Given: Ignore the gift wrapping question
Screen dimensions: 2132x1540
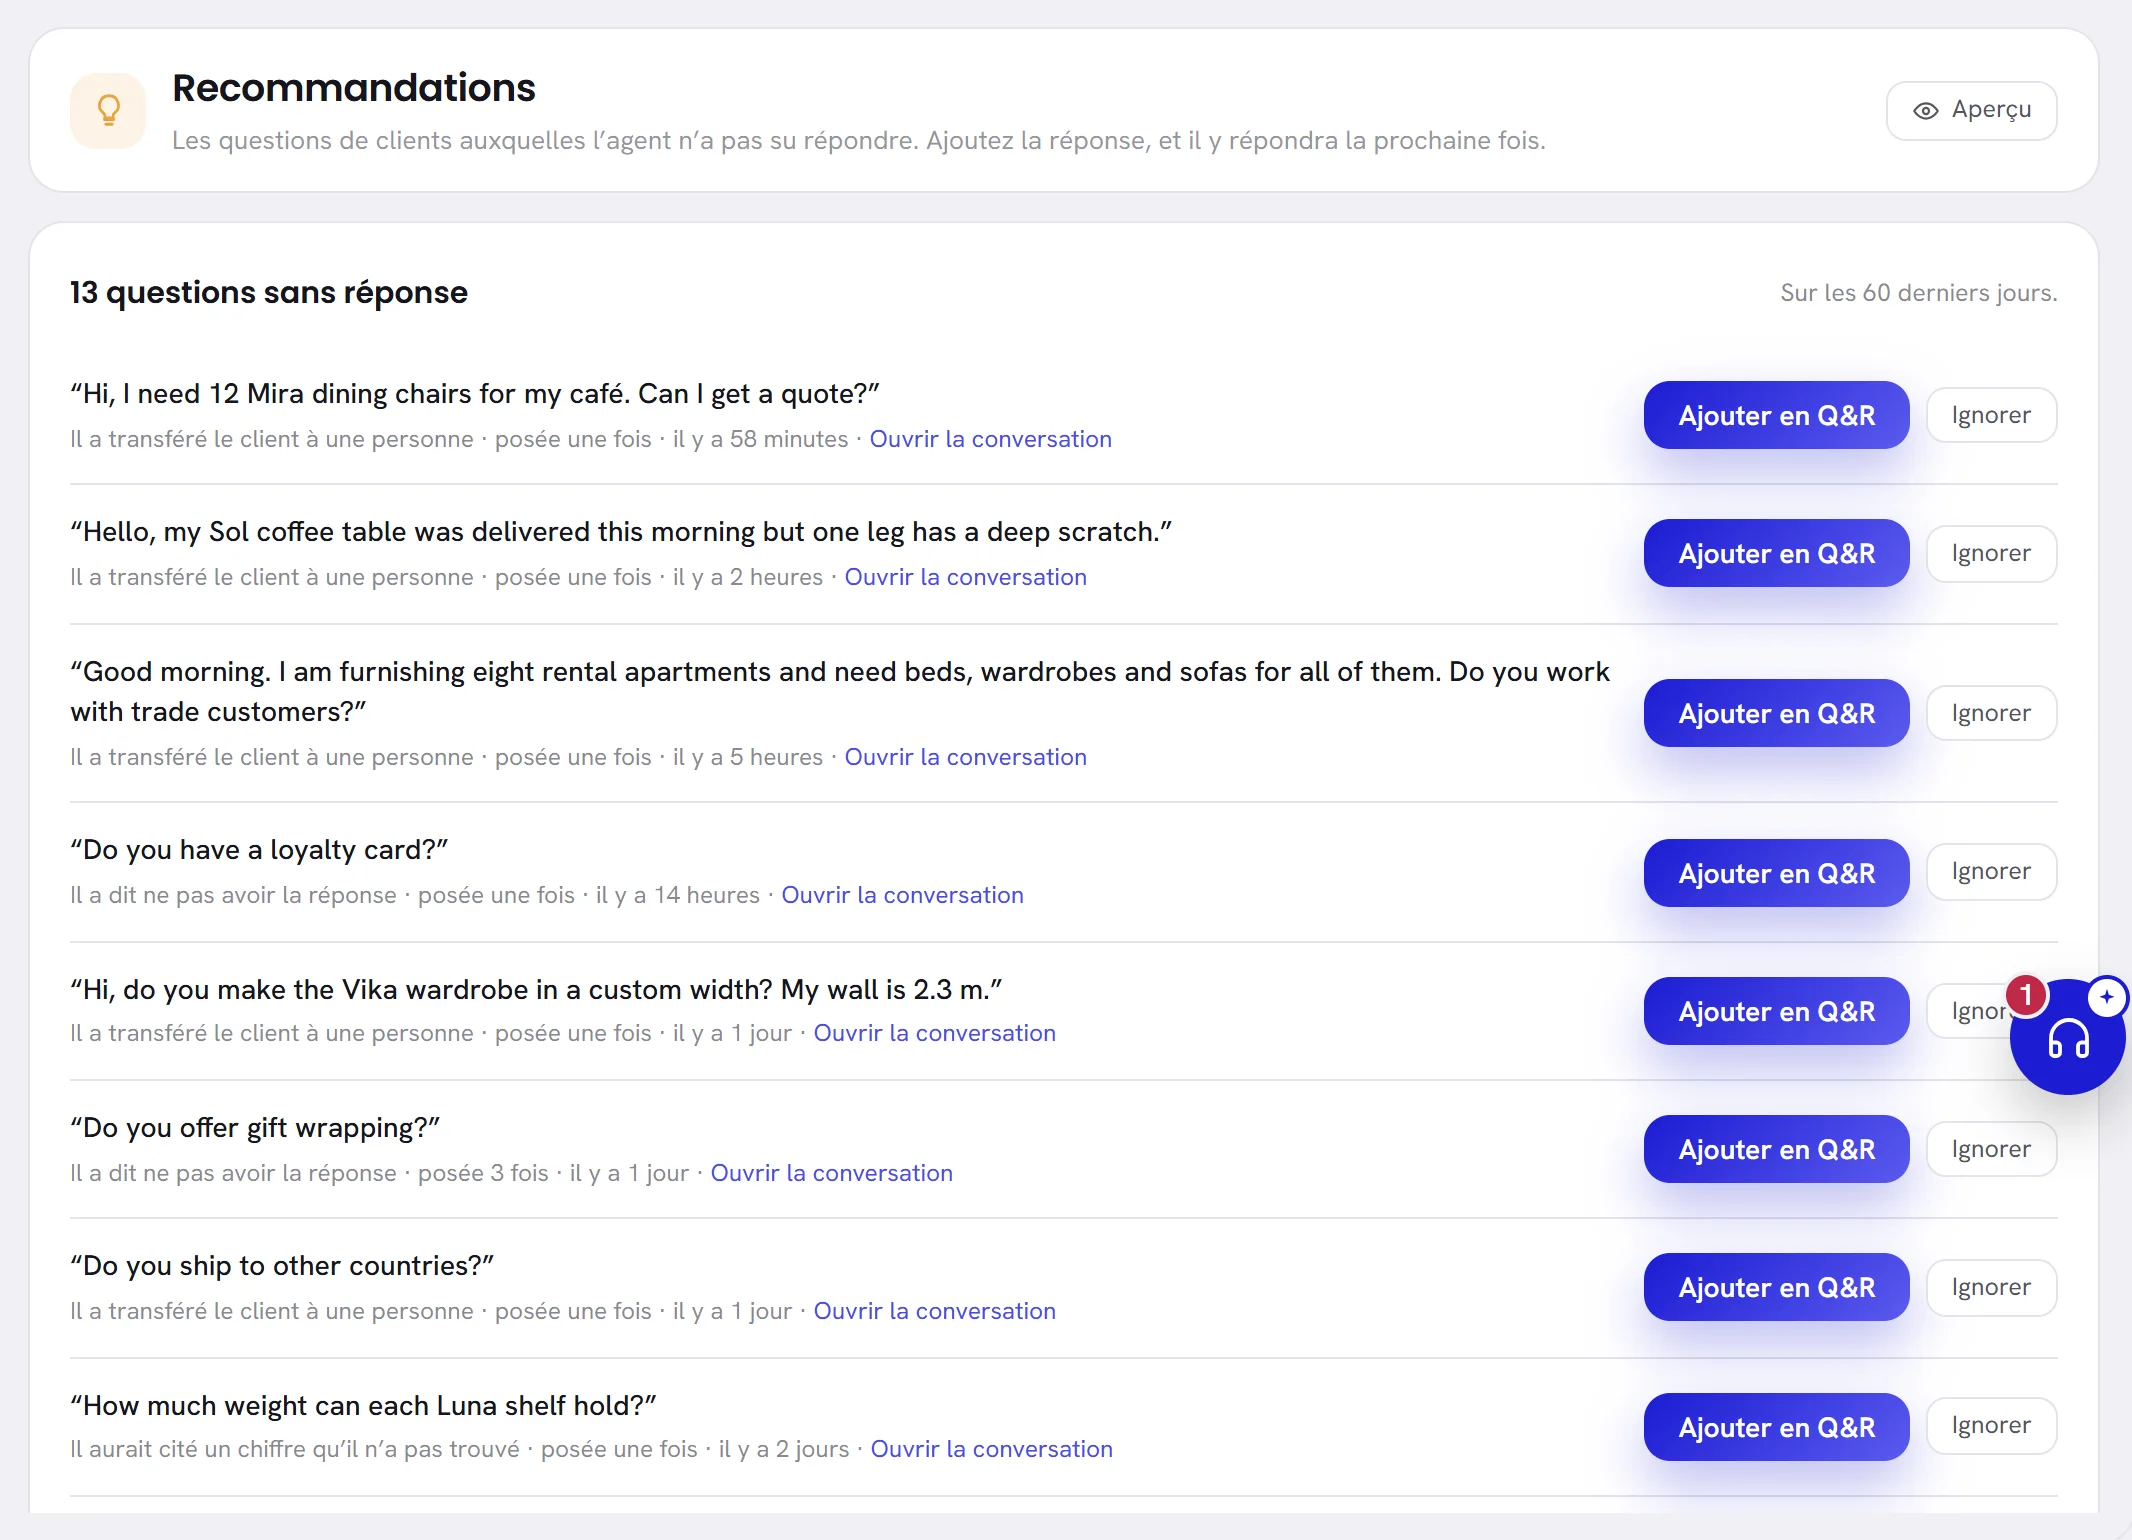Looking at the screenshot, I should pyautogui.click(x=1991, y=1149).
